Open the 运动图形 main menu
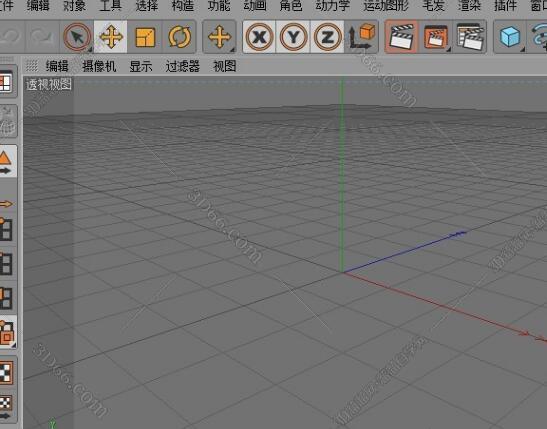 386,6
